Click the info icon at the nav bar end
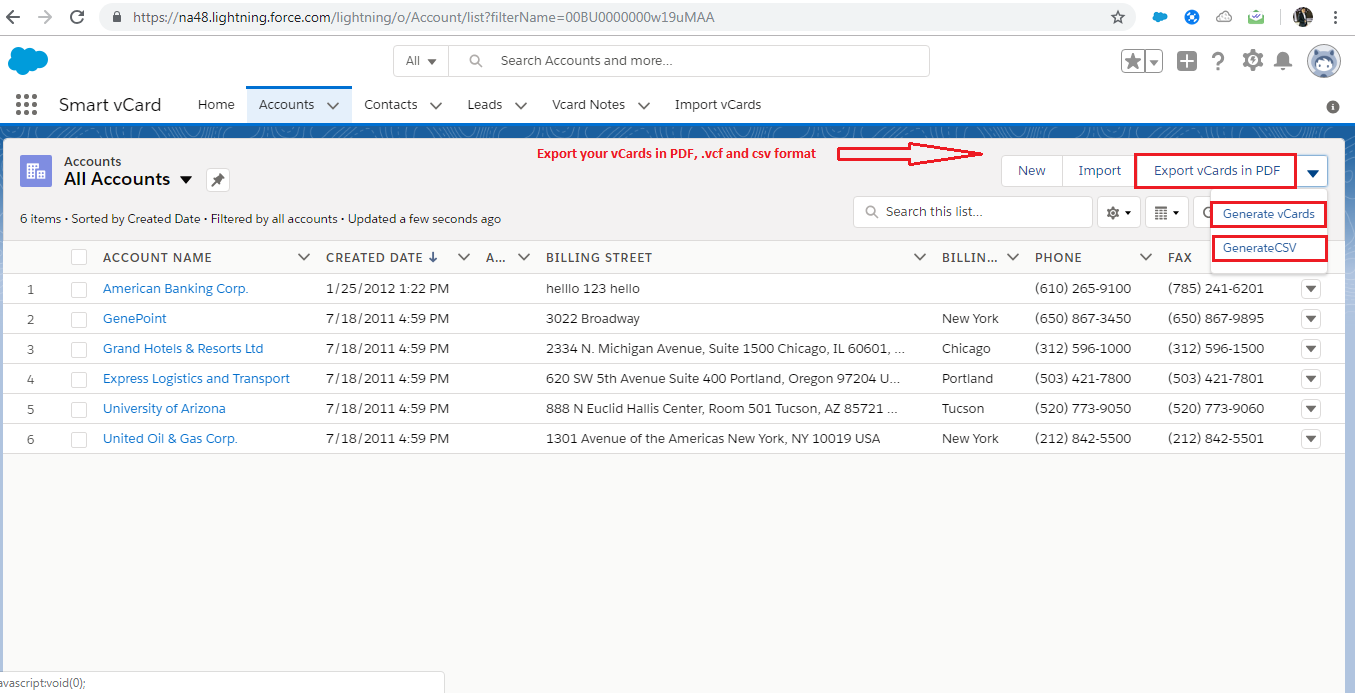Screen dimensions: 1355x693 [1332, 106]
